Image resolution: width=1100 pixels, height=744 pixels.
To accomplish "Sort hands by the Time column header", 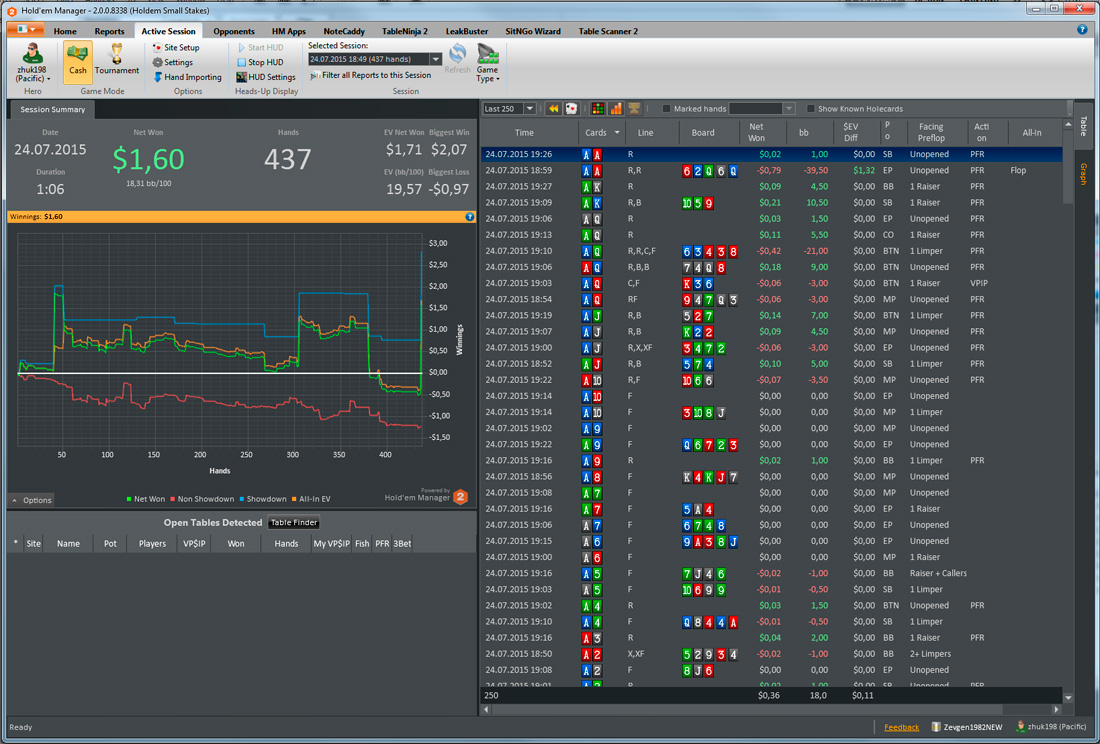I will click(x=524, y=133).
